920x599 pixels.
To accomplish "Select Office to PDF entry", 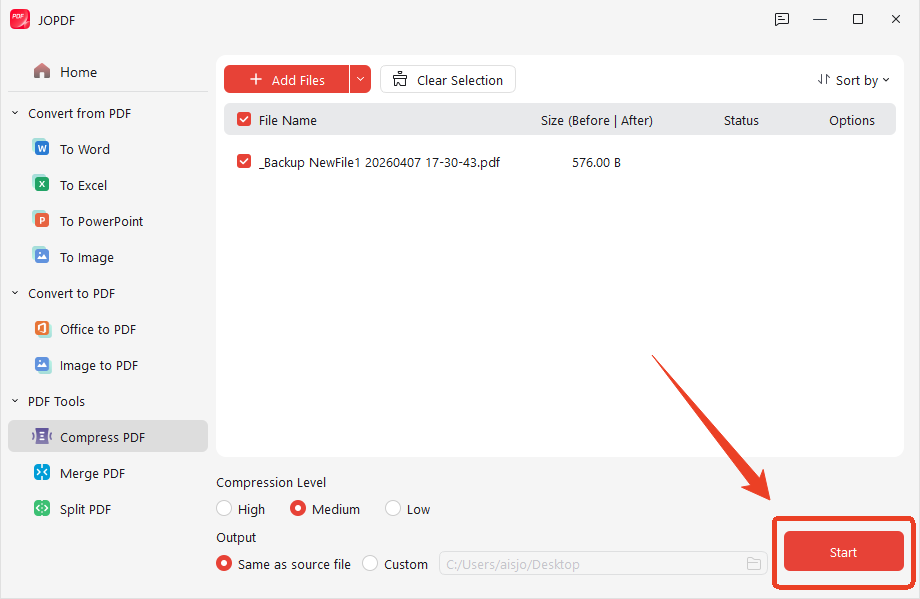I will 108,329.
